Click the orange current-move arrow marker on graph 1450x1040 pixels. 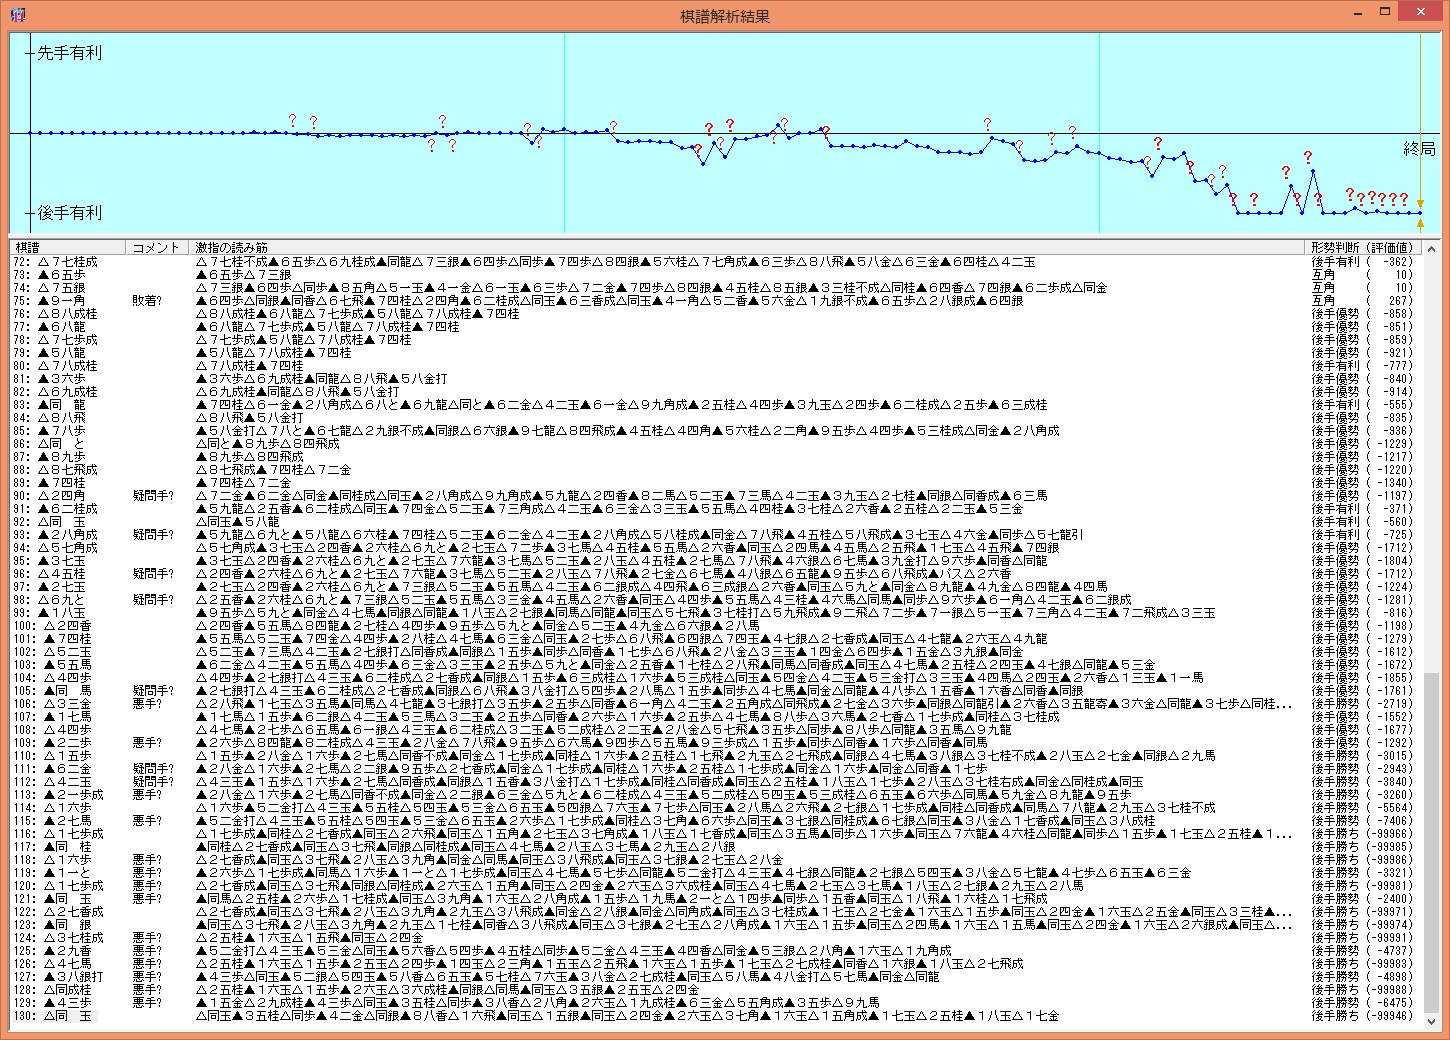1420,204
